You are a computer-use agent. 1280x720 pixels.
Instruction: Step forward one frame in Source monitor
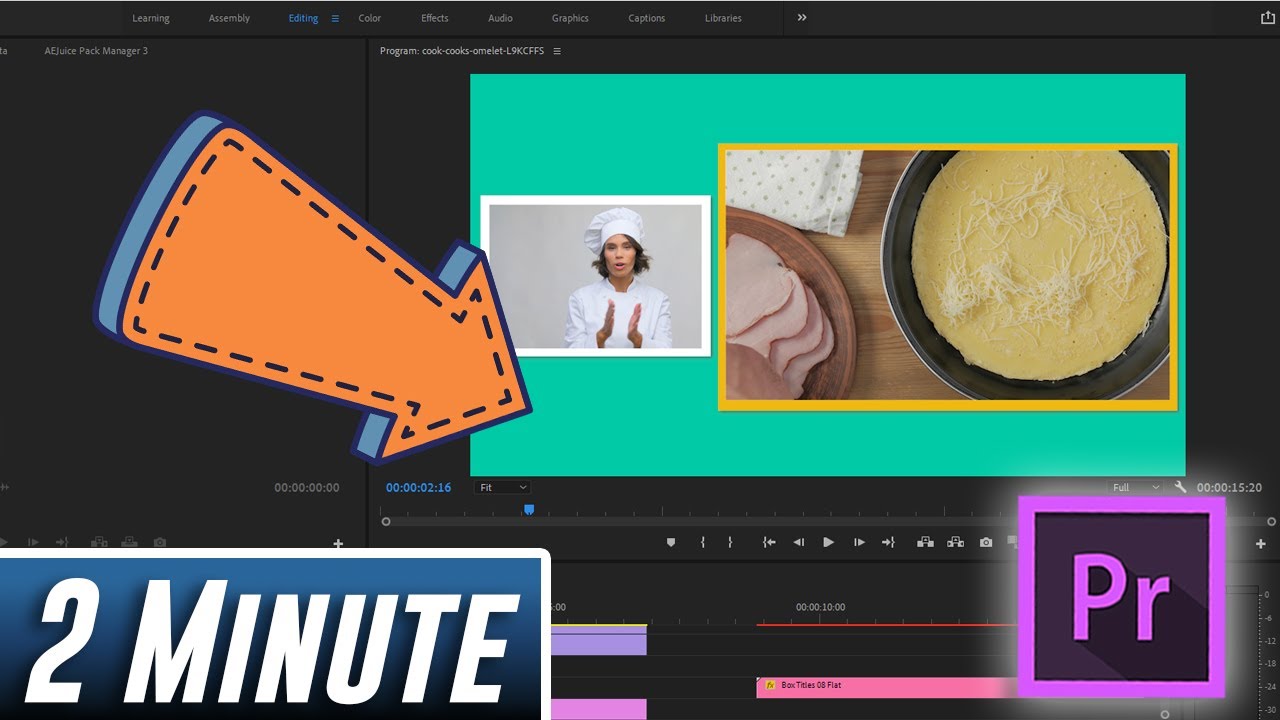click(x=33, y=542)
